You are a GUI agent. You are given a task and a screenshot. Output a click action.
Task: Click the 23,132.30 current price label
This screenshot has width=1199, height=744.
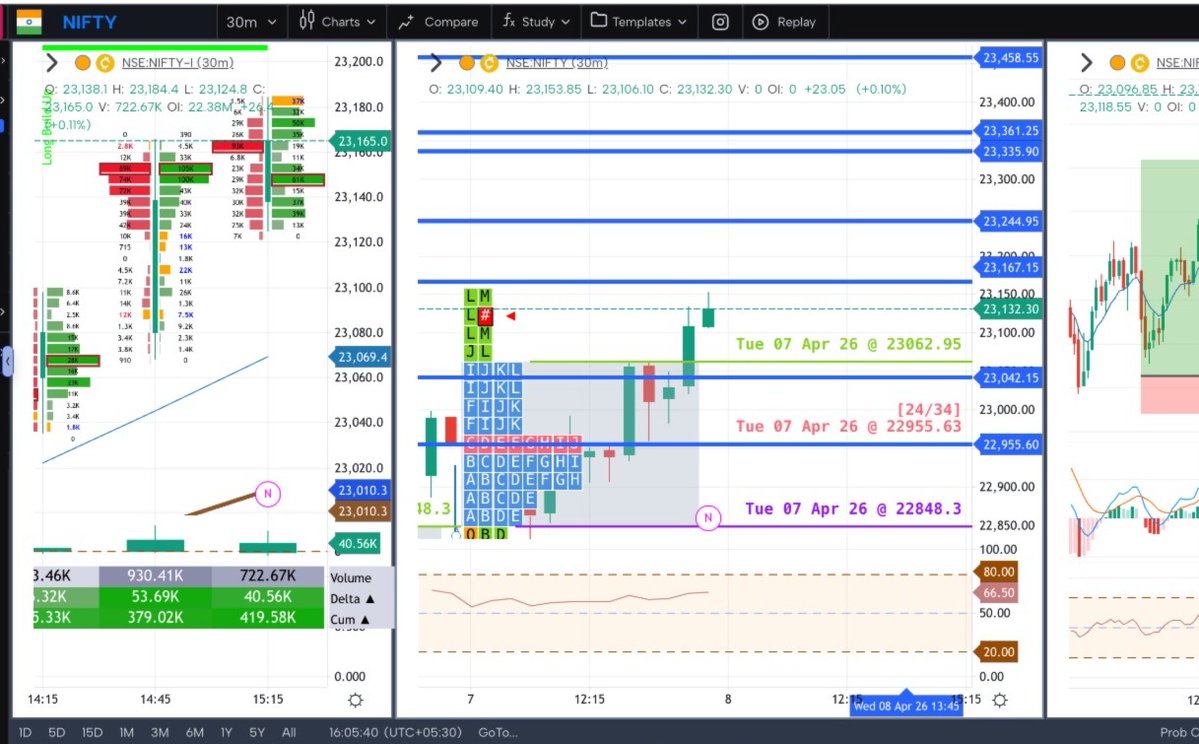[x=1009, y=309]
